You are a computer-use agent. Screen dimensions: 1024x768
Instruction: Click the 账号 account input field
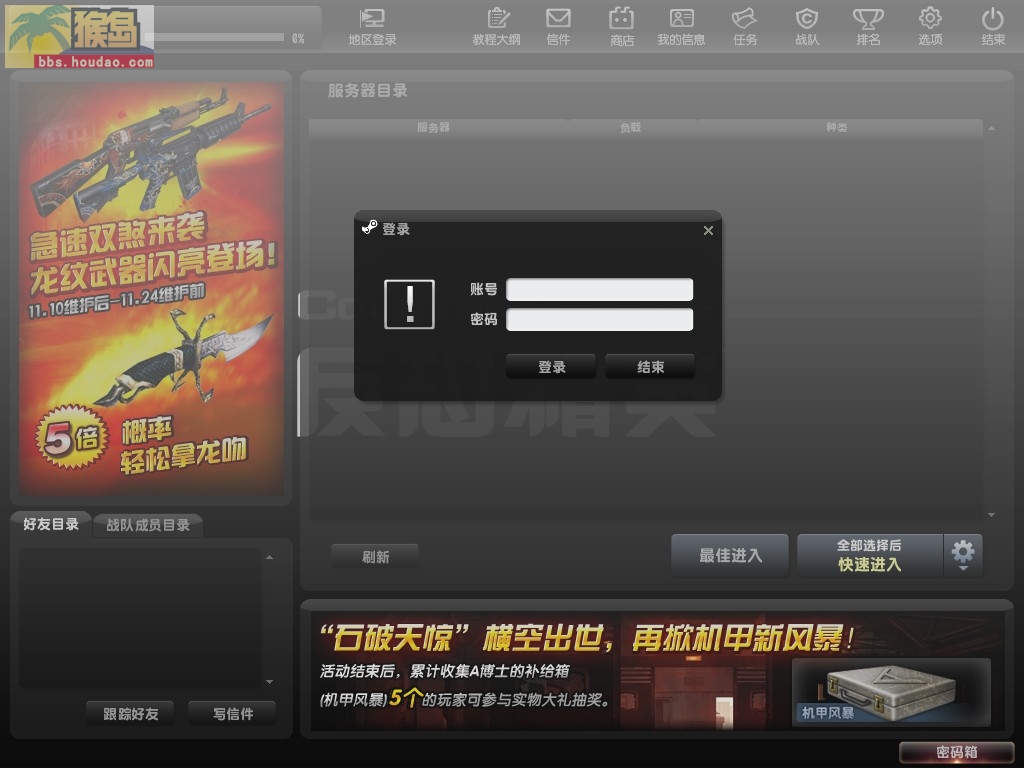pos(600,289)
